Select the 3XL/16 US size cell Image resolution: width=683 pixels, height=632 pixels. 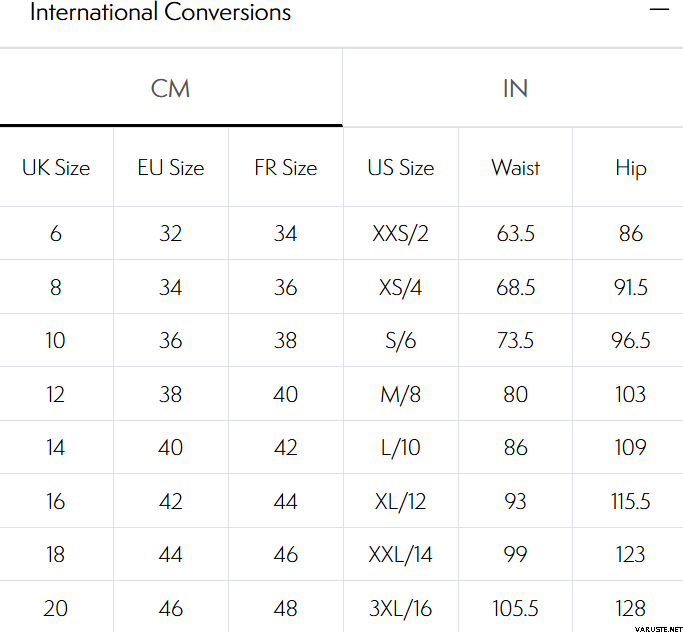[401, 607]
